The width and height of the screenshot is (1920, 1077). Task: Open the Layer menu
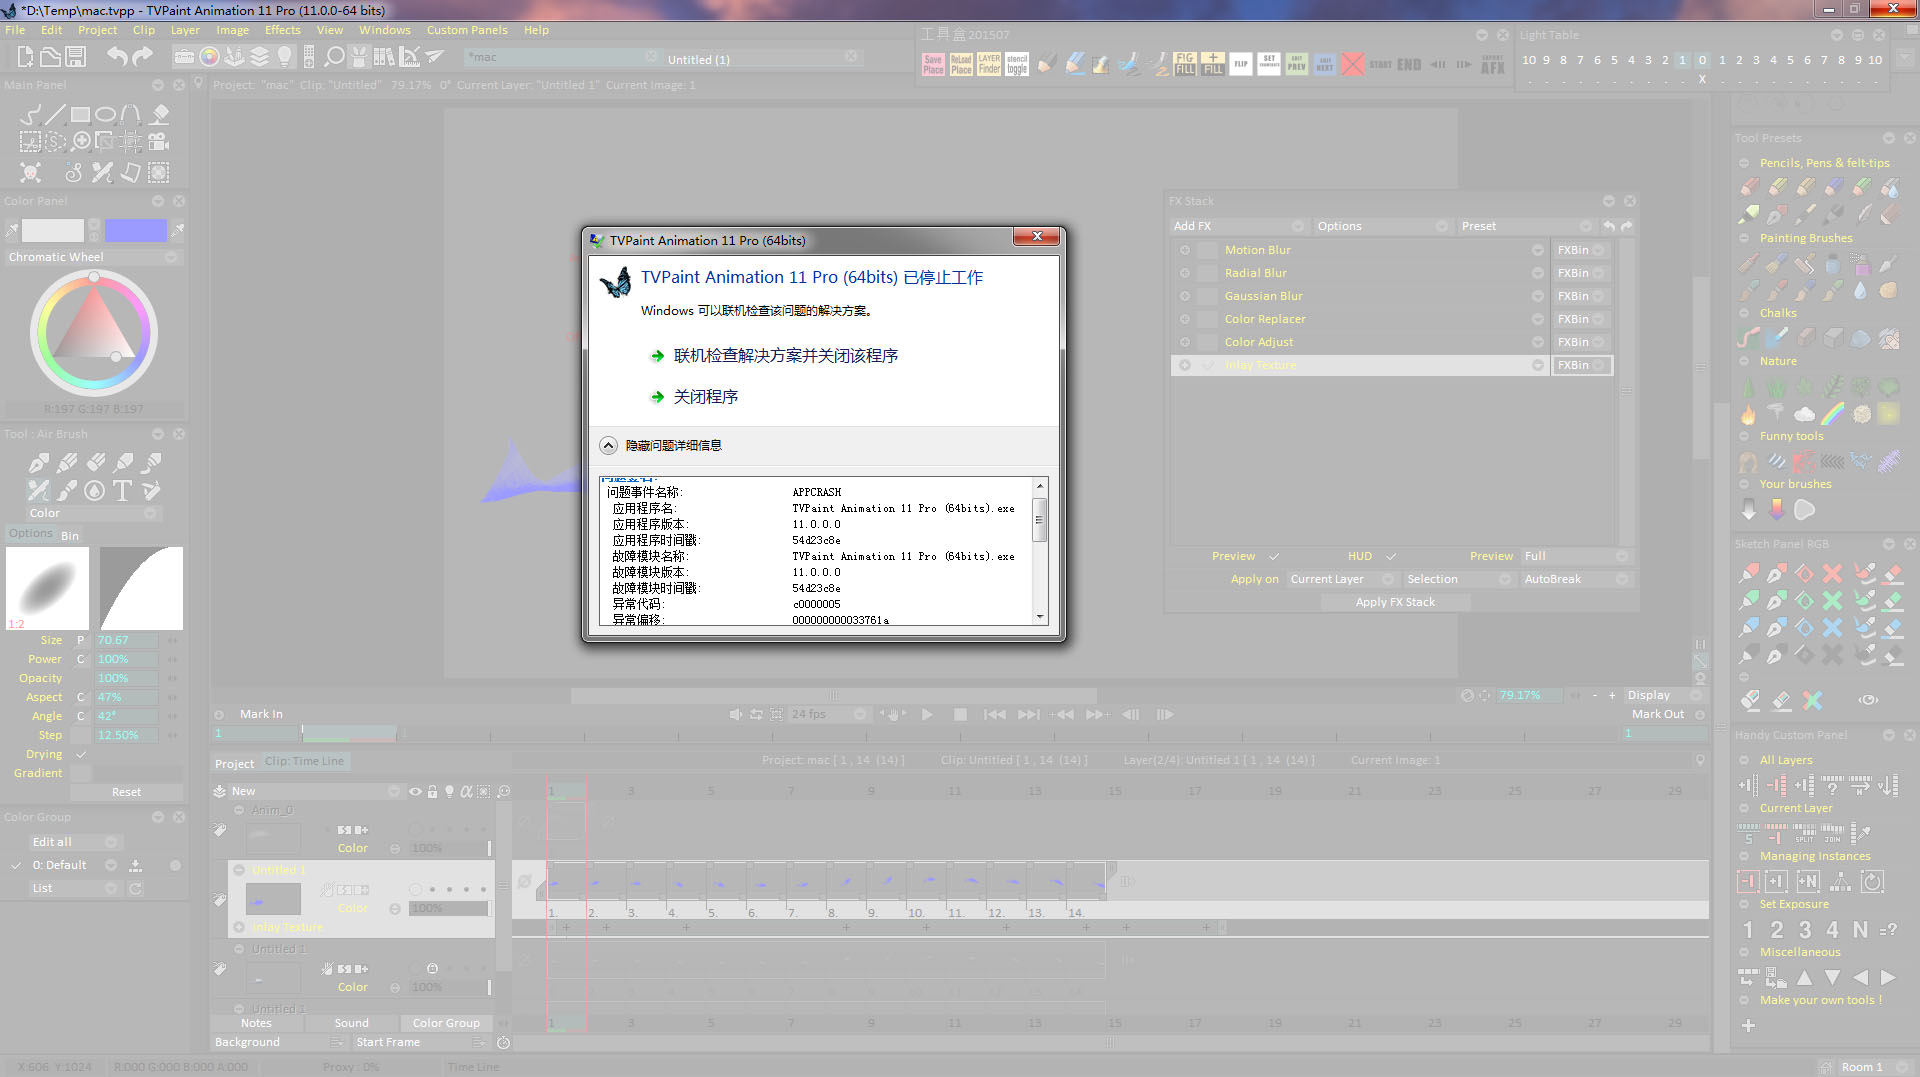pyautogui.click(x=185, y=30)
